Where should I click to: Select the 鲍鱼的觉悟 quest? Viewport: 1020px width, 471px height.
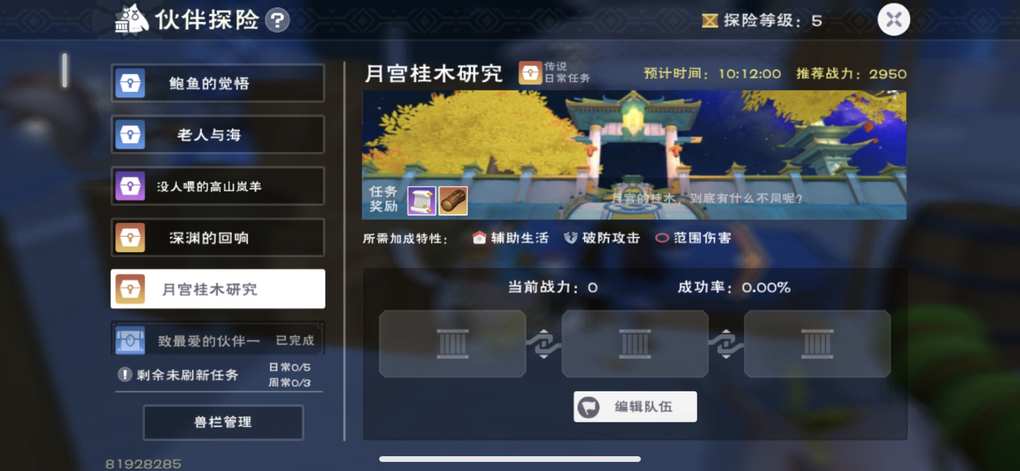pyautogui.click(x=218, y=83)
